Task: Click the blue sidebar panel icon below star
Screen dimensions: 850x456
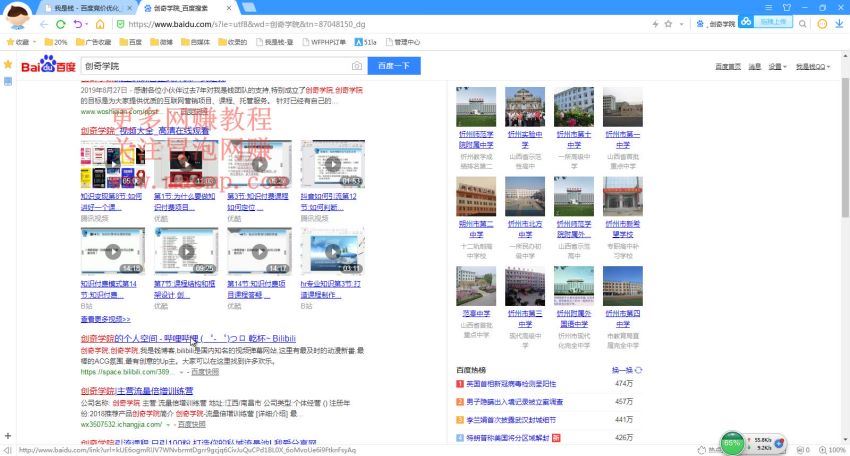Action: pos(8,81)
